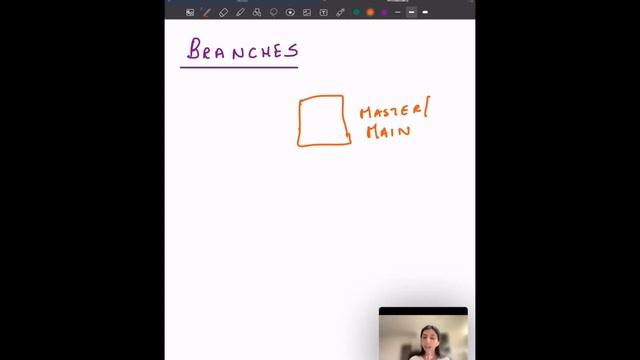Viewport: 640px width, 360px height.
Task: Click the presenter webcam thumbnail
Action: tap(423, 333)
